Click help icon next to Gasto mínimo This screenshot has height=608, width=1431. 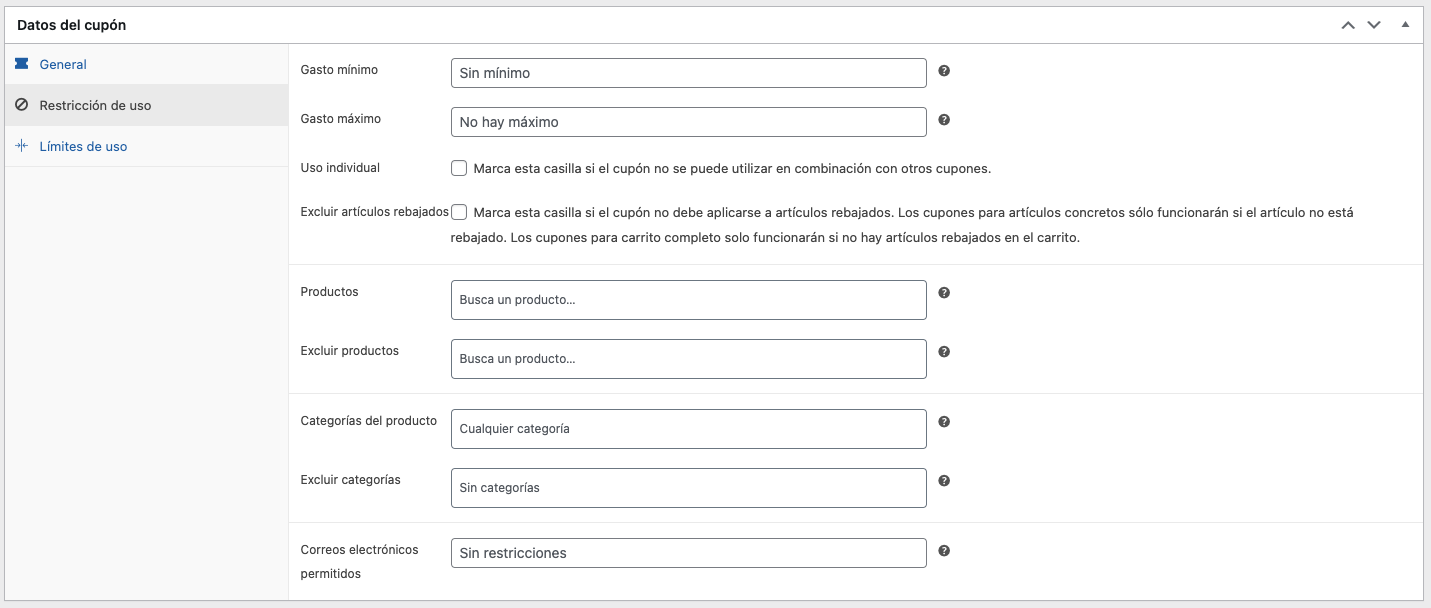(944, 71)
